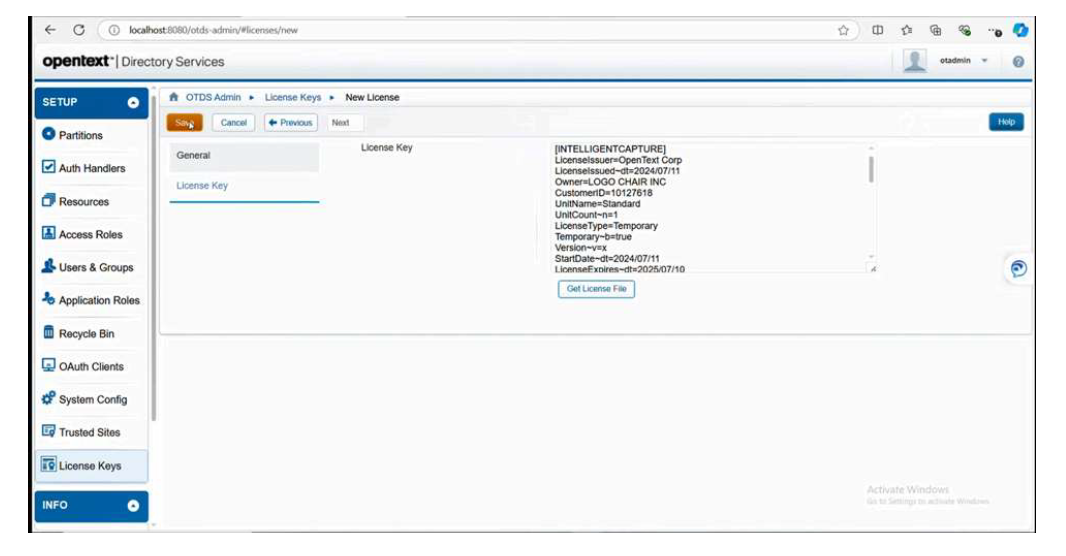Click the Get License File button
Screen dimensions: 1066x556
pos(596,289)
